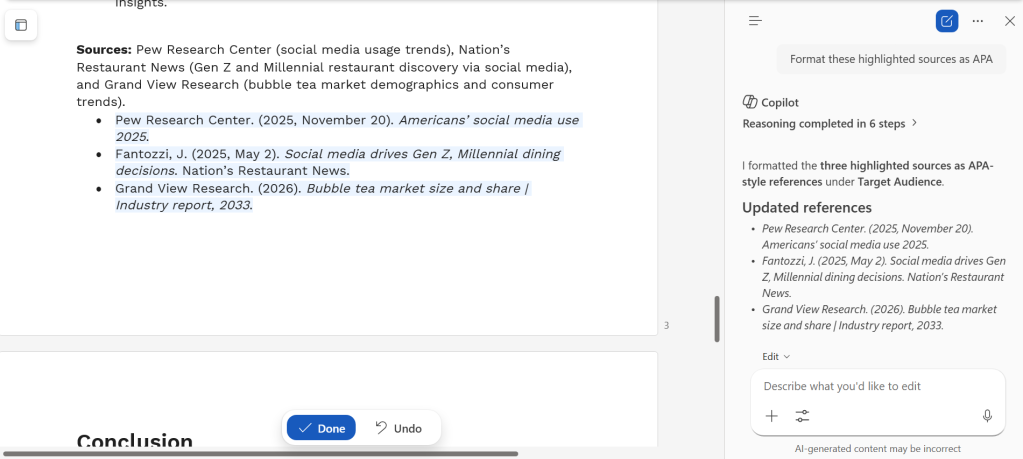Screen dimensions: 1023x459
Task: Add attachment with plus icon
Action: (771, 416)
